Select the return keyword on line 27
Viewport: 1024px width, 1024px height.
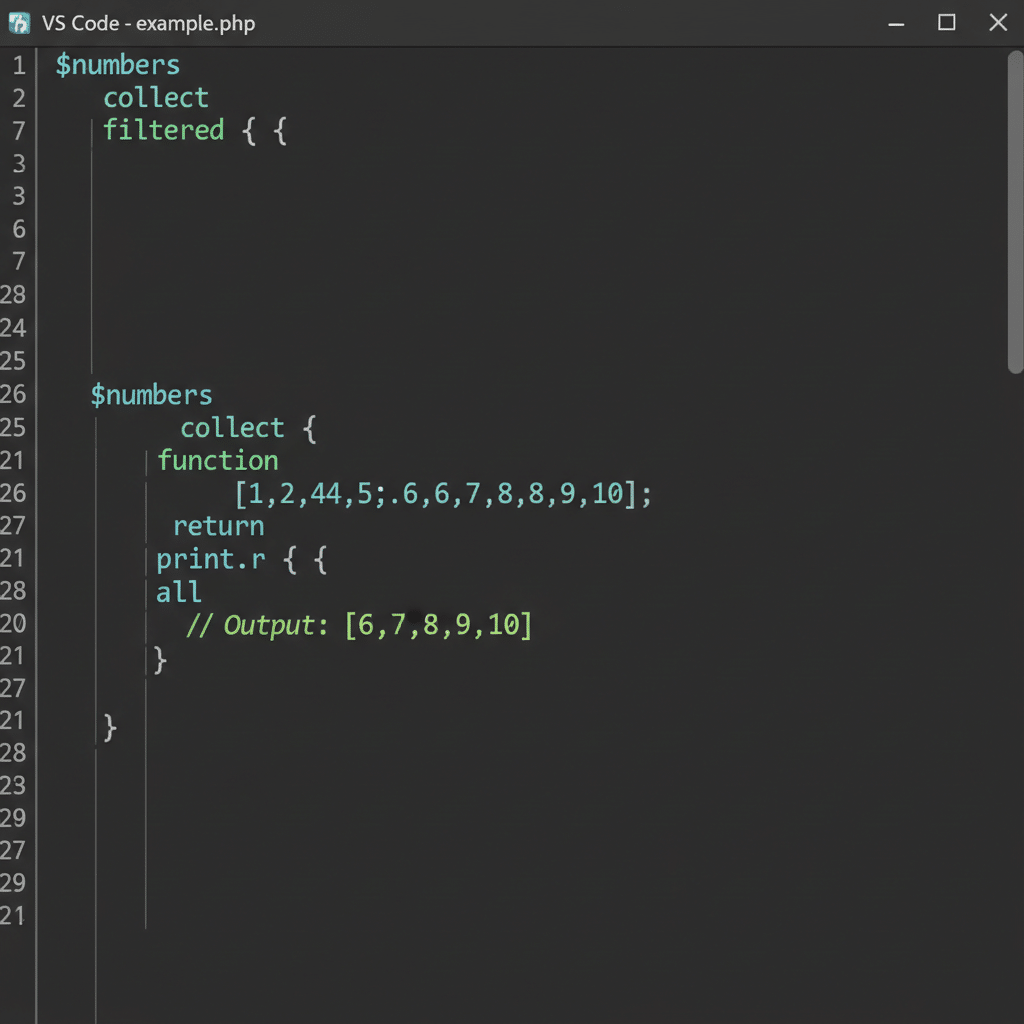(x=219, y=525)
